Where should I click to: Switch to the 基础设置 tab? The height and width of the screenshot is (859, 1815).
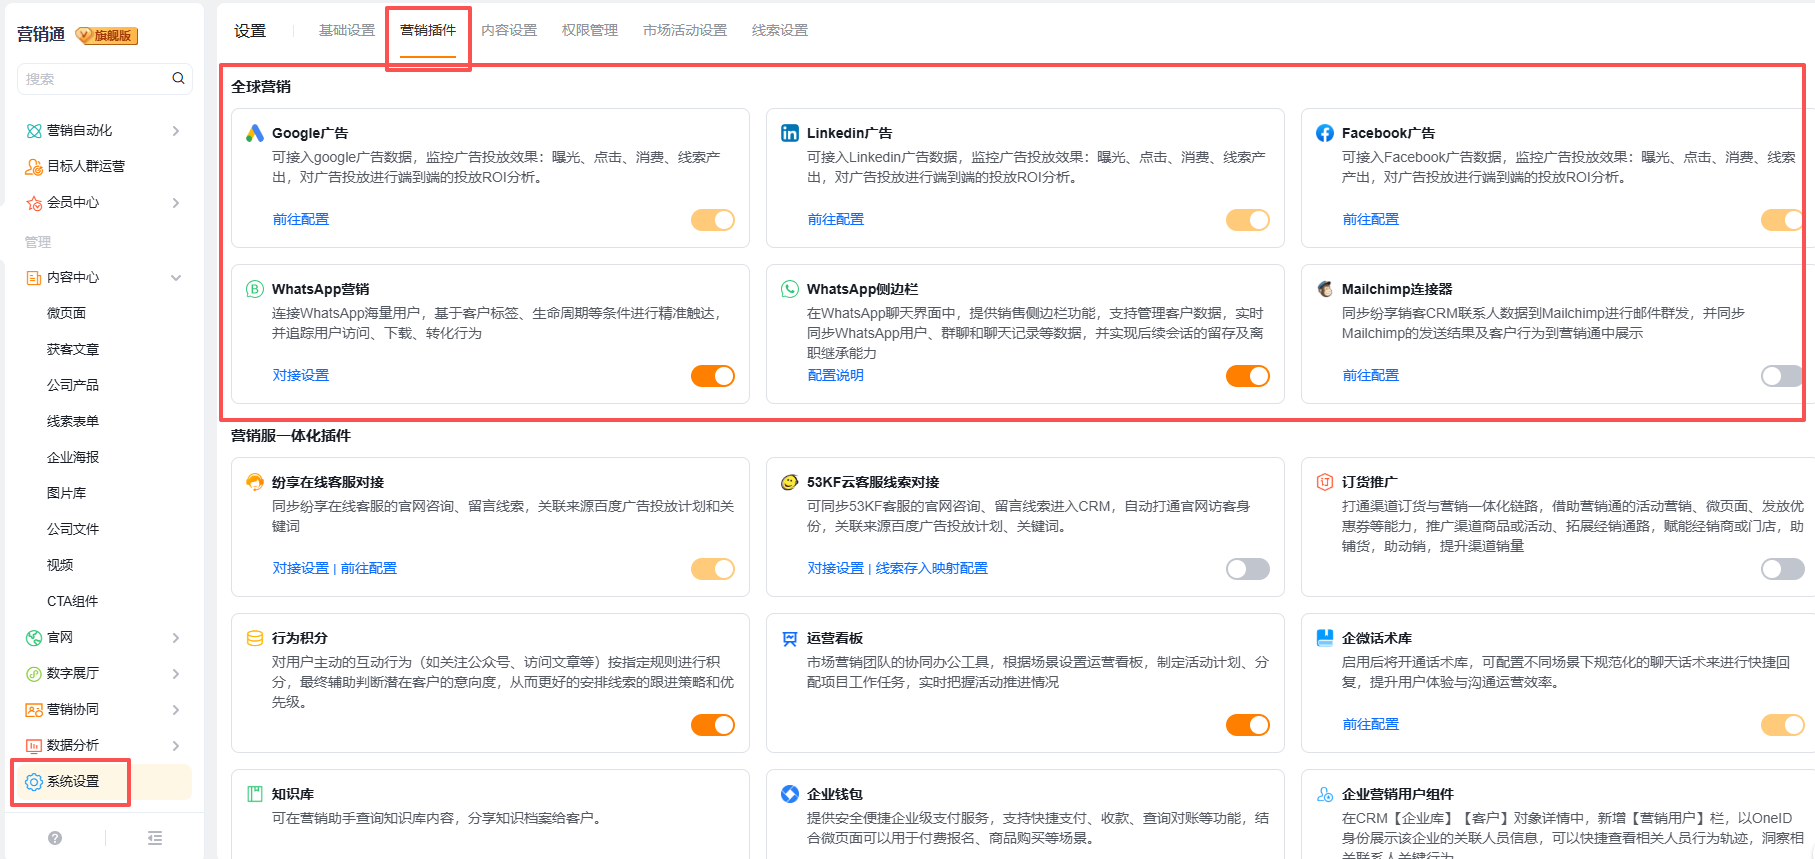347,31
